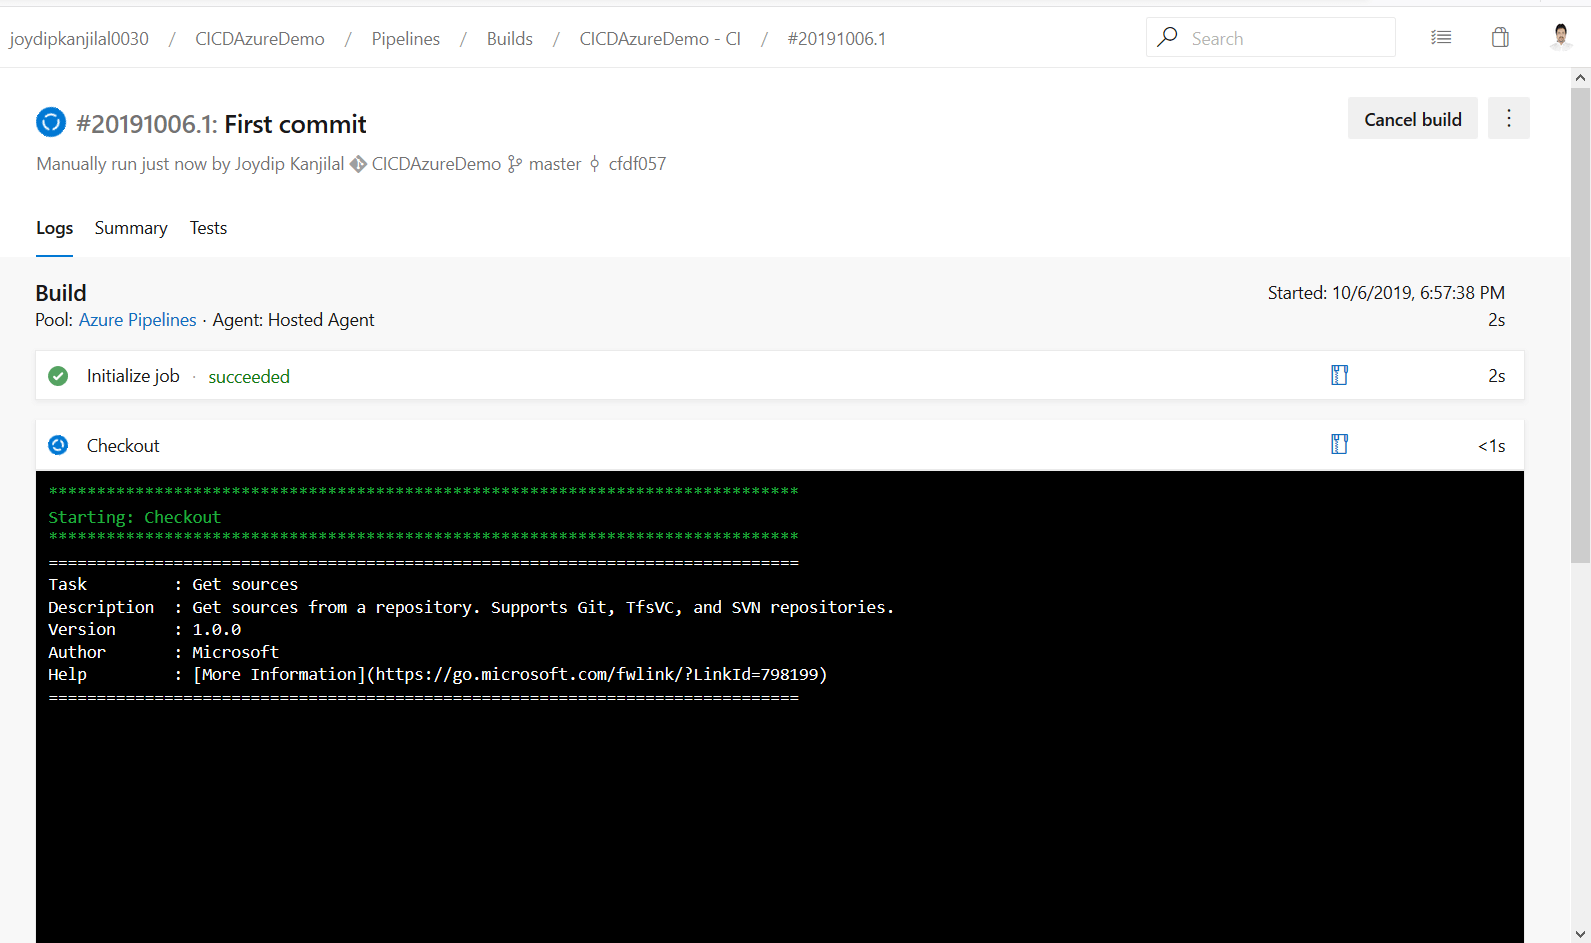The image size is (1591, 943).
Task: Open the user profile avatar
Action: point(1560,38)
